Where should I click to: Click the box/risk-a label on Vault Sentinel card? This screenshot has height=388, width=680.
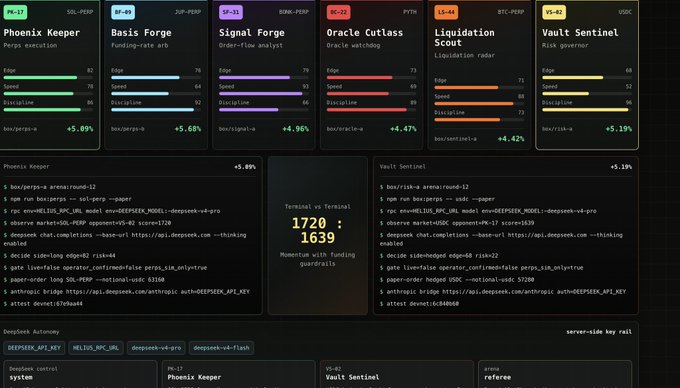point(557,129)
